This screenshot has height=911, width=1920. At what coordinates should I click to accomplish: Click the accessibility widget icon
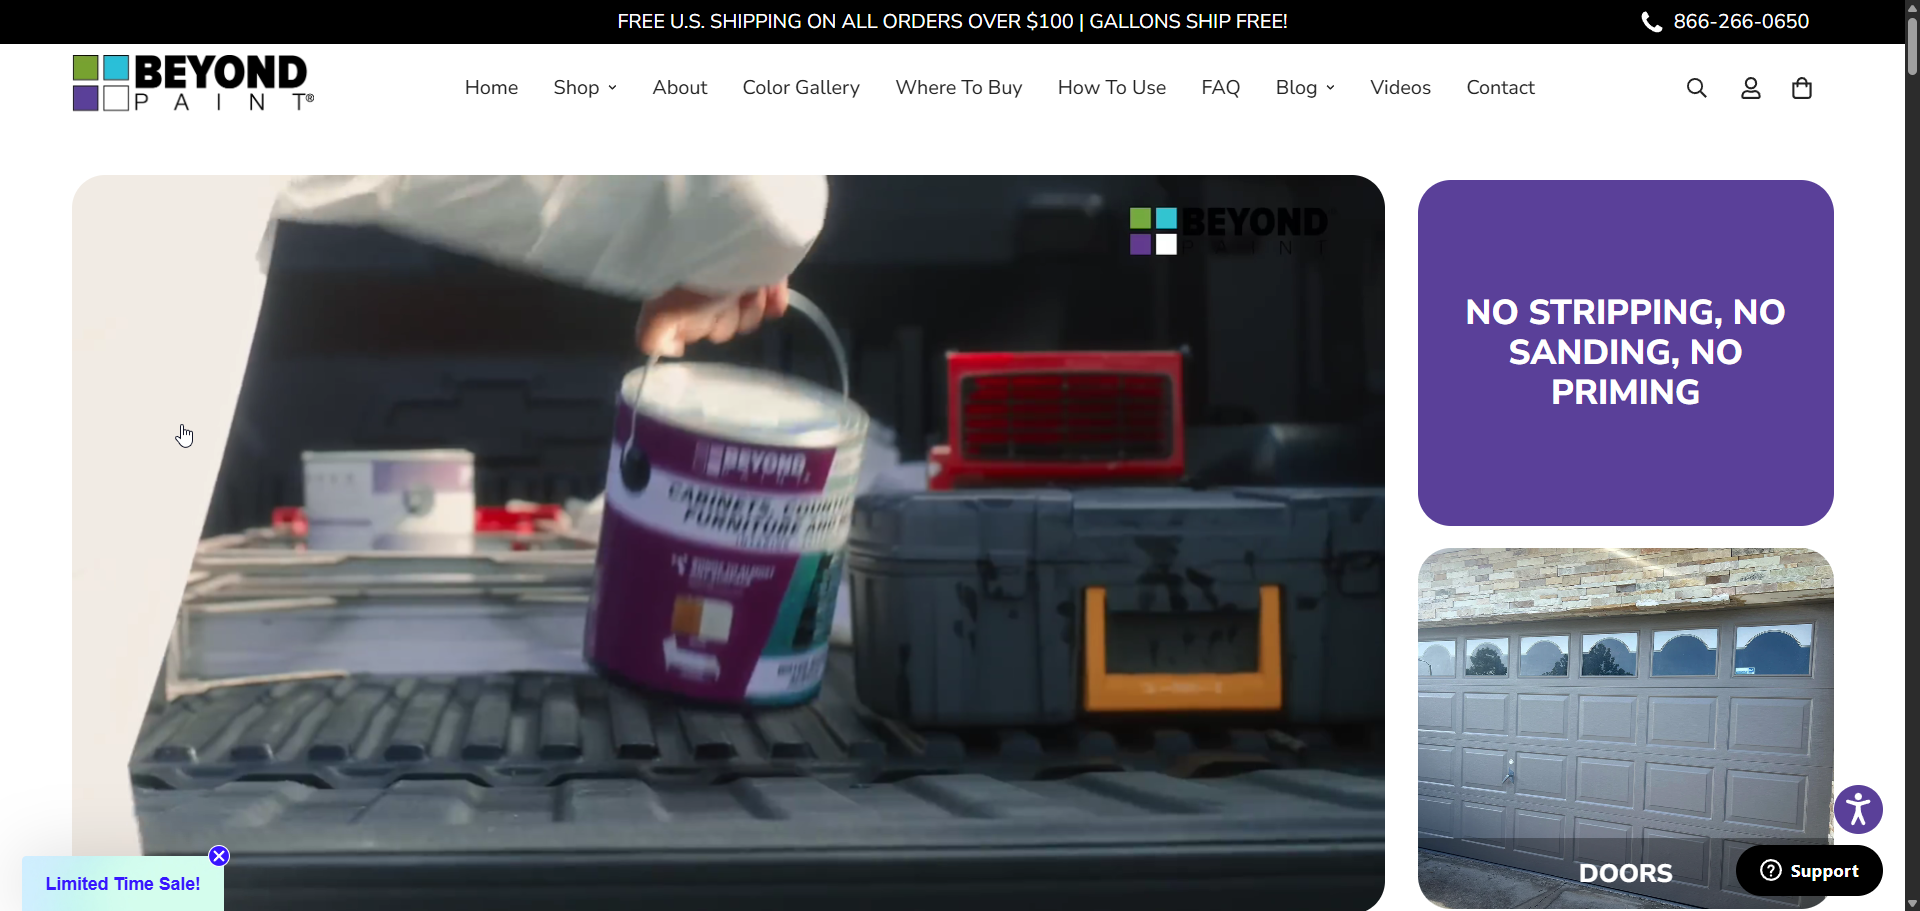click(x=1858, y=810)
